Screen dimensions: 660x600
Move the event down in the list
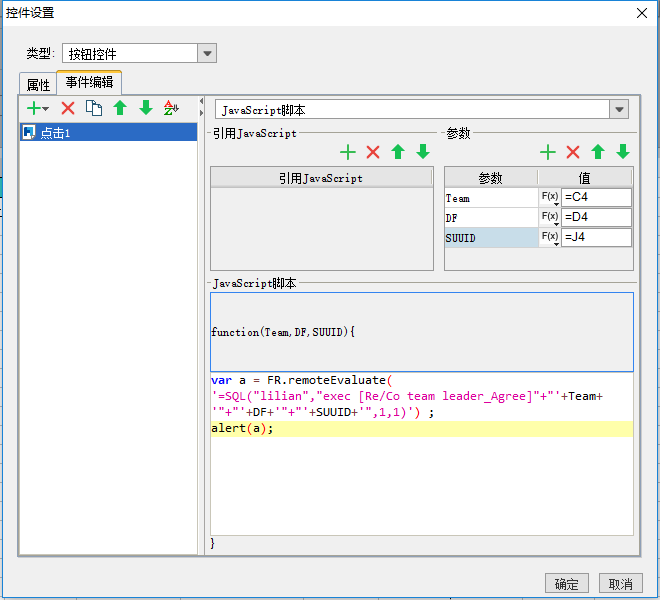click(x=146, y=108)
